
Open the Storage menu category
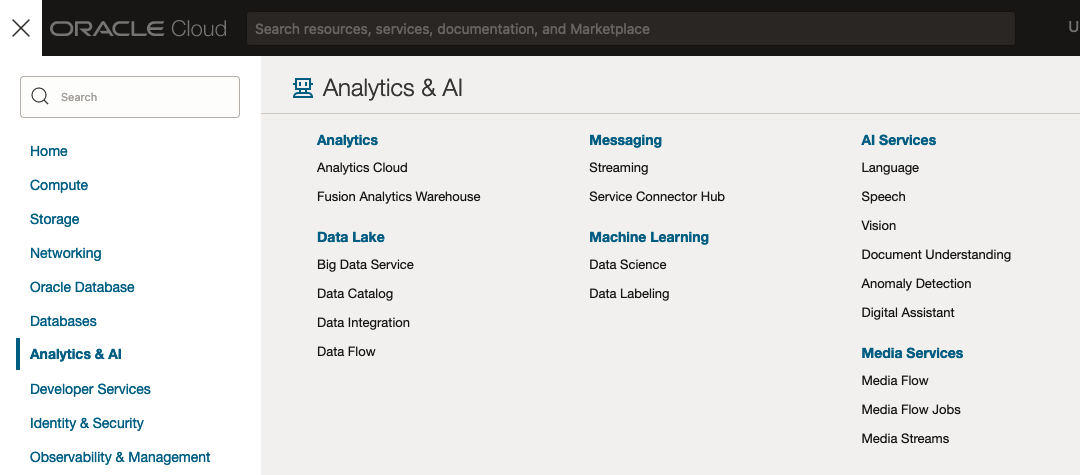click(54, 219)
